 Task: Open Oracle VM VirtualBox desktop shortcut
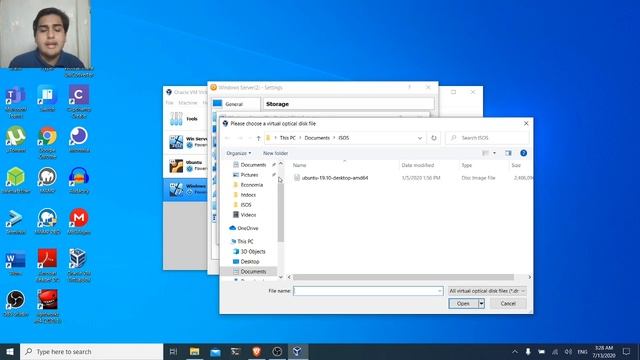pos(79,266)
